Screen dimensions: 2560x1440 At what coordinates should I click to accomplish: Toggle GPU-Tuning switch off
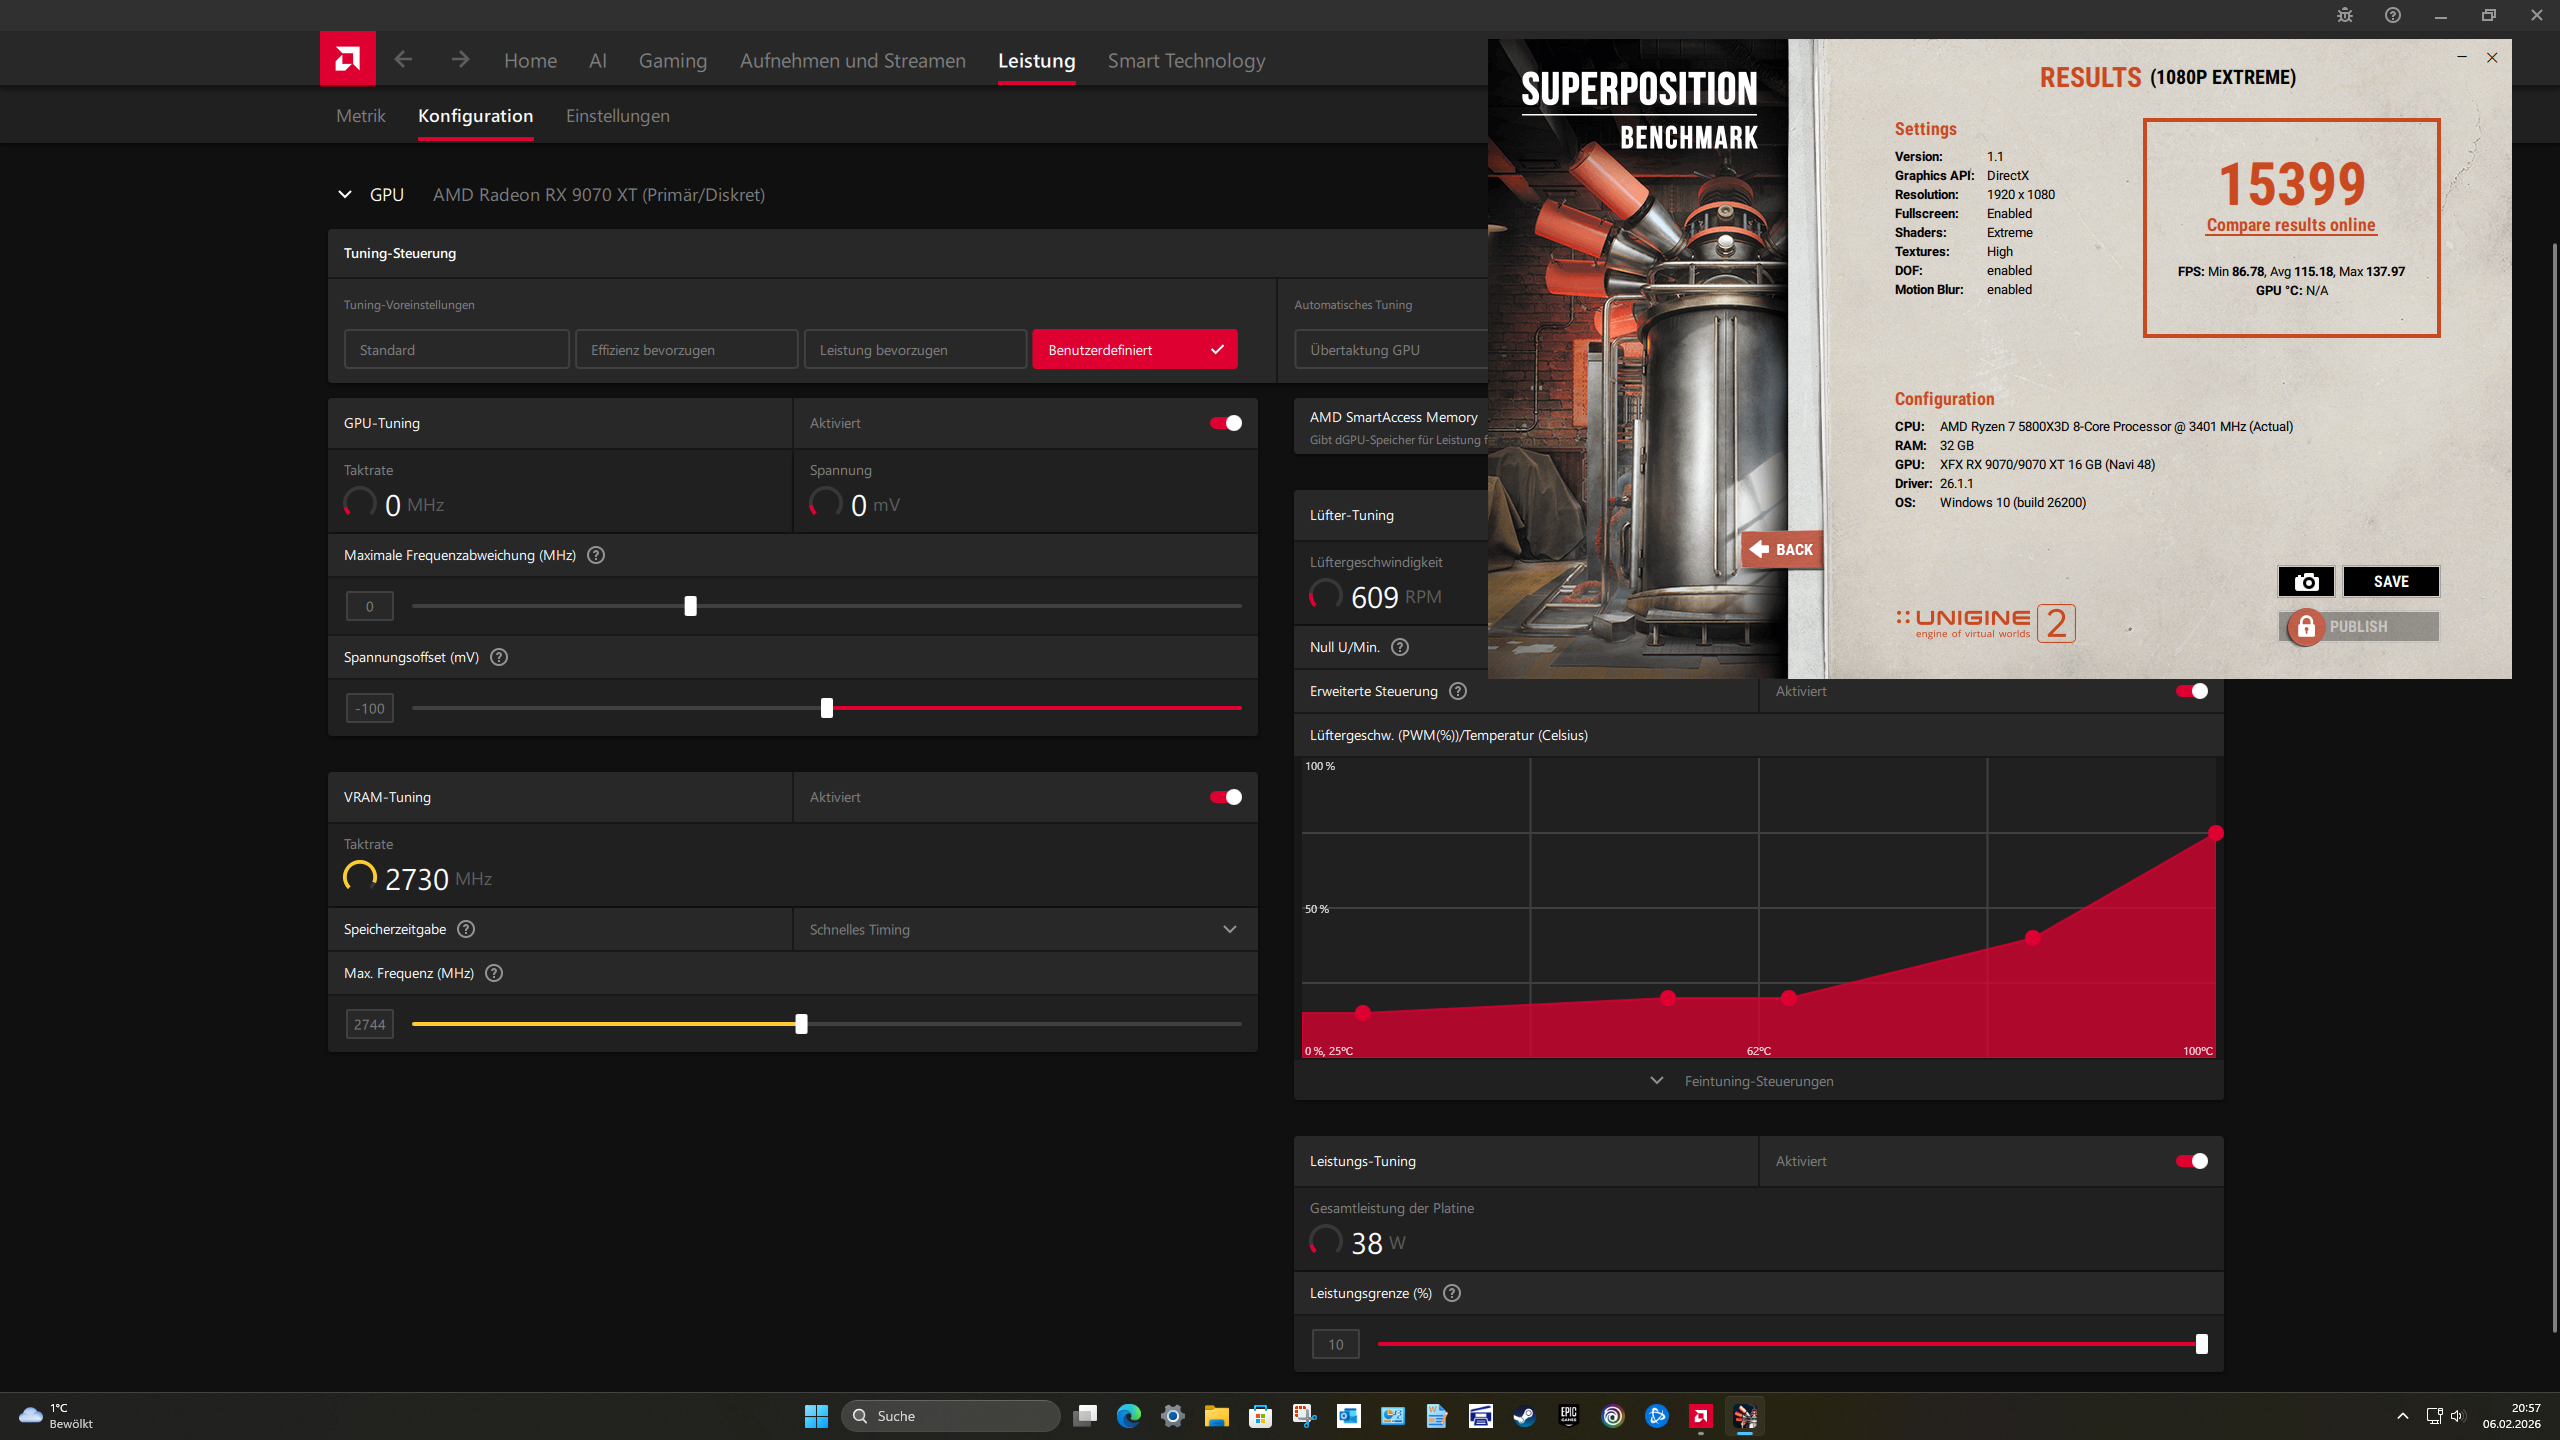[x=1226, y=423]
